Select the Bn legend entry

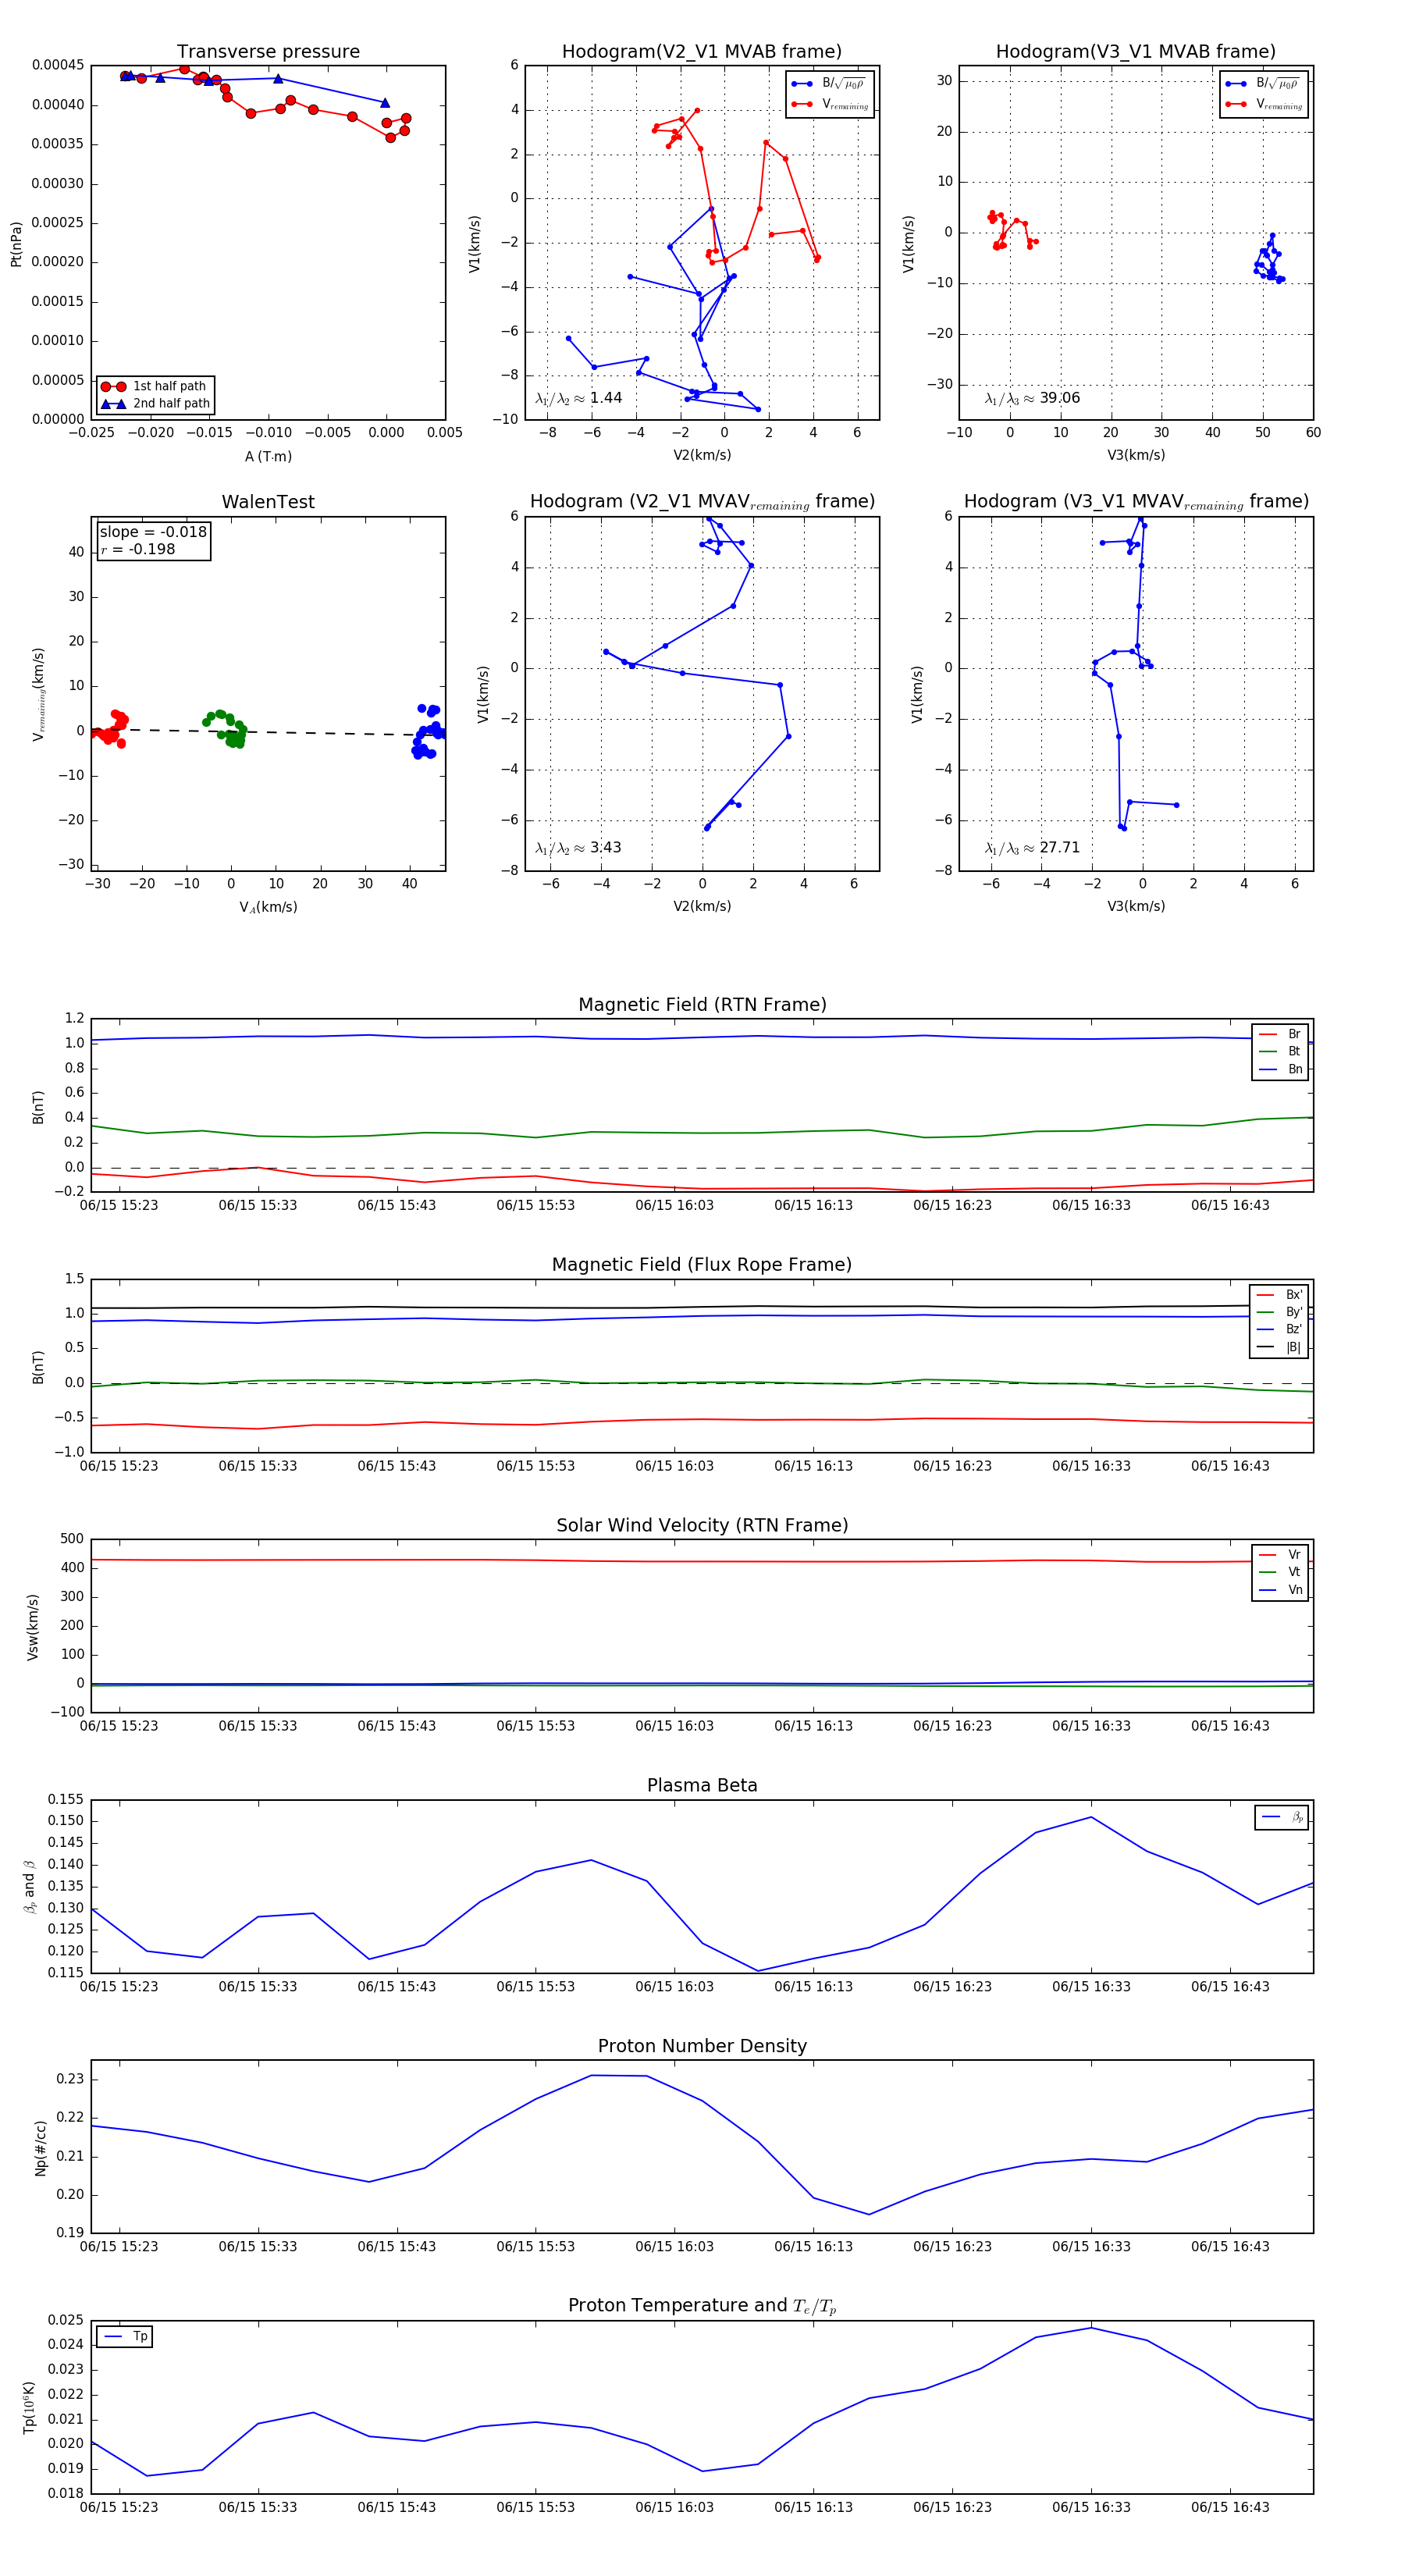(x=1280, y=1069)
